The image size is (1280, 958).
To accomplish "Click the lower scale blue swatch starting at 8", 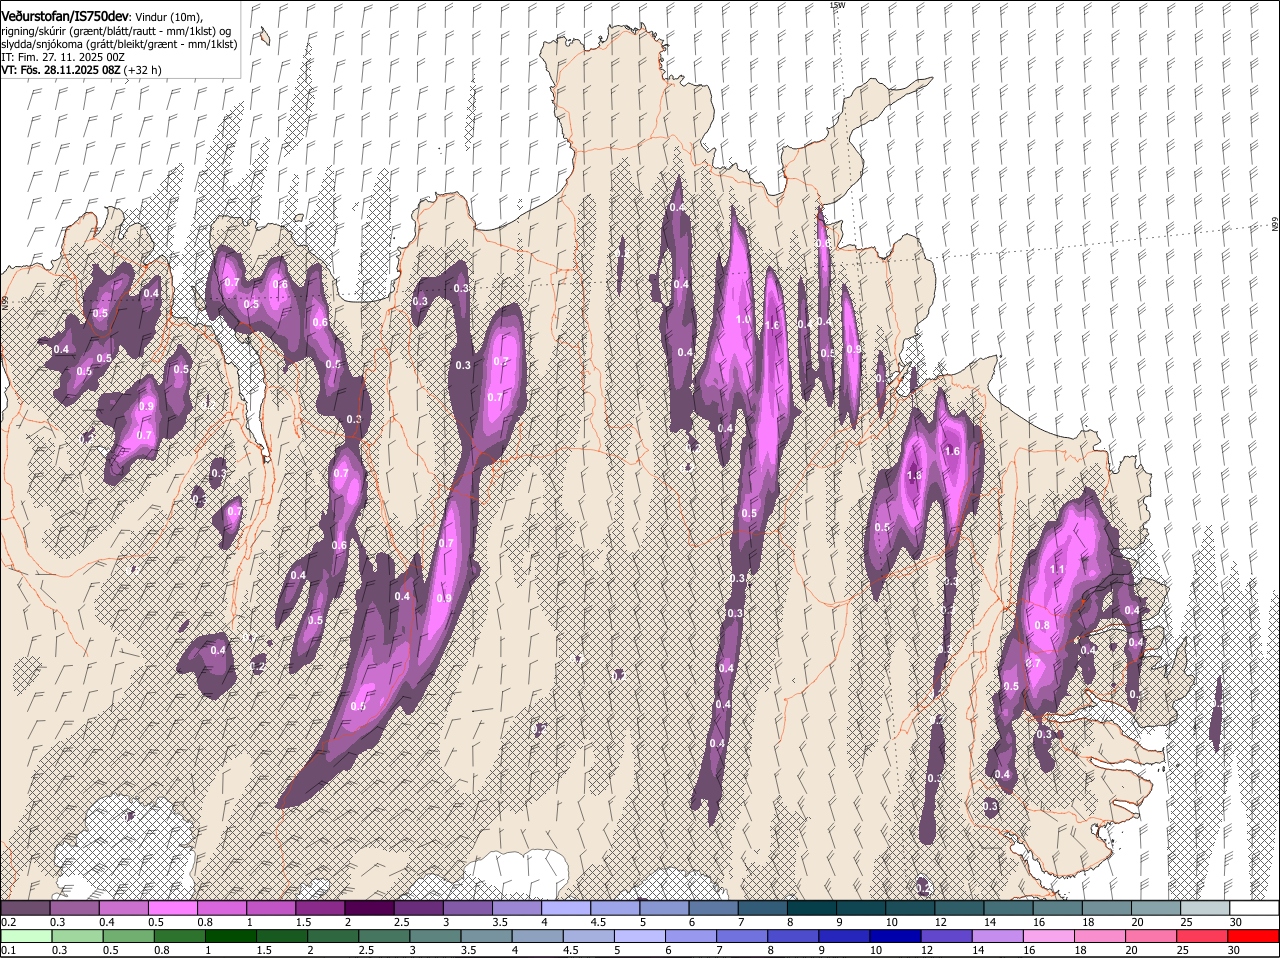I will [795, 937].
